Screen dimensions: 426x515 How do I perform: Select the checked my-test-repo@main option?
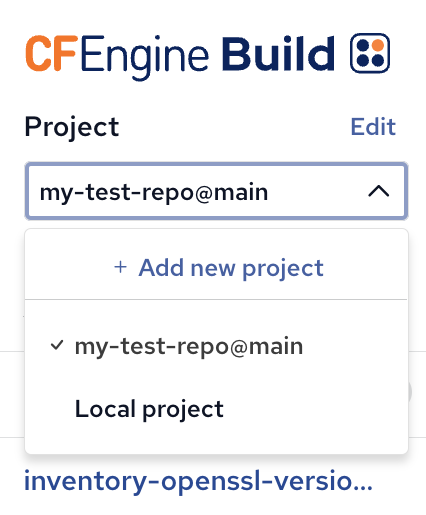click(216, 346)
